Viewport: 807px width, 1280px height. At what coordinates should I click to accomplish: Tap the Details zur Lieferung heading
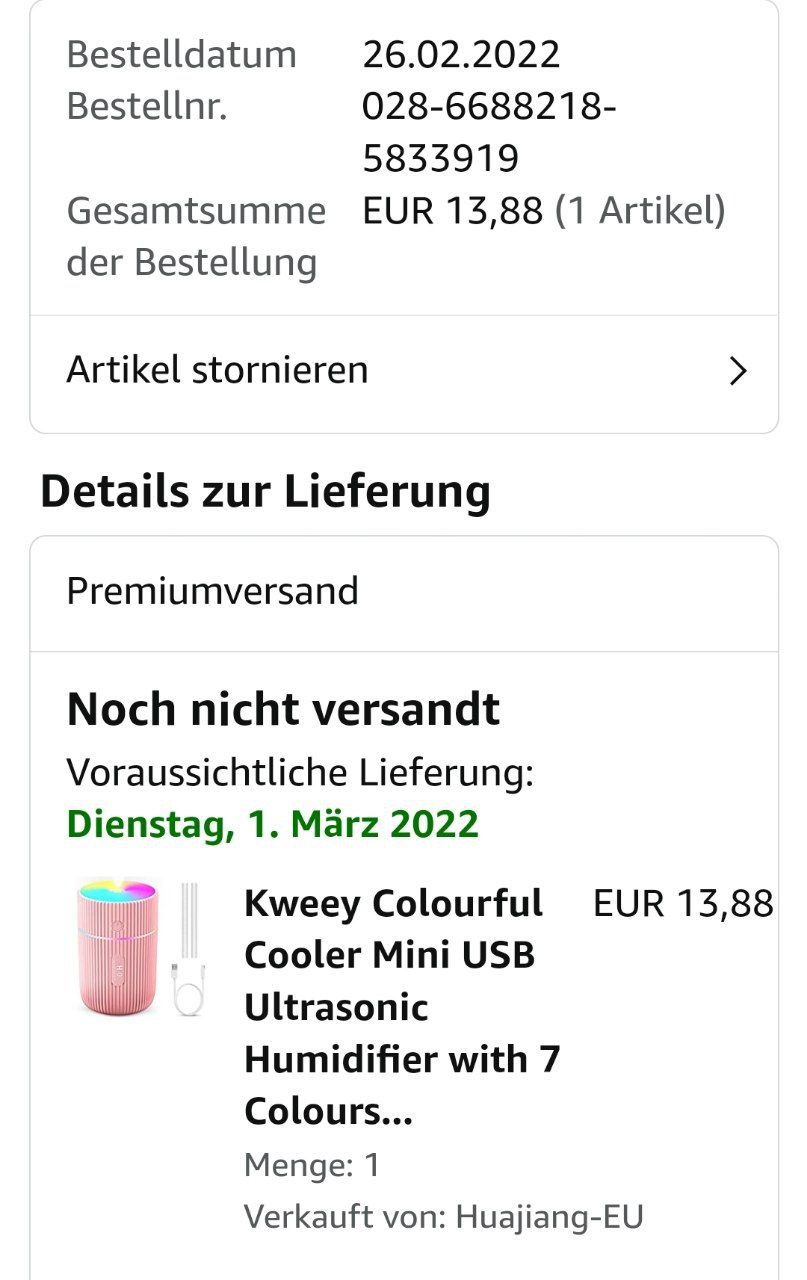[265, 492]
